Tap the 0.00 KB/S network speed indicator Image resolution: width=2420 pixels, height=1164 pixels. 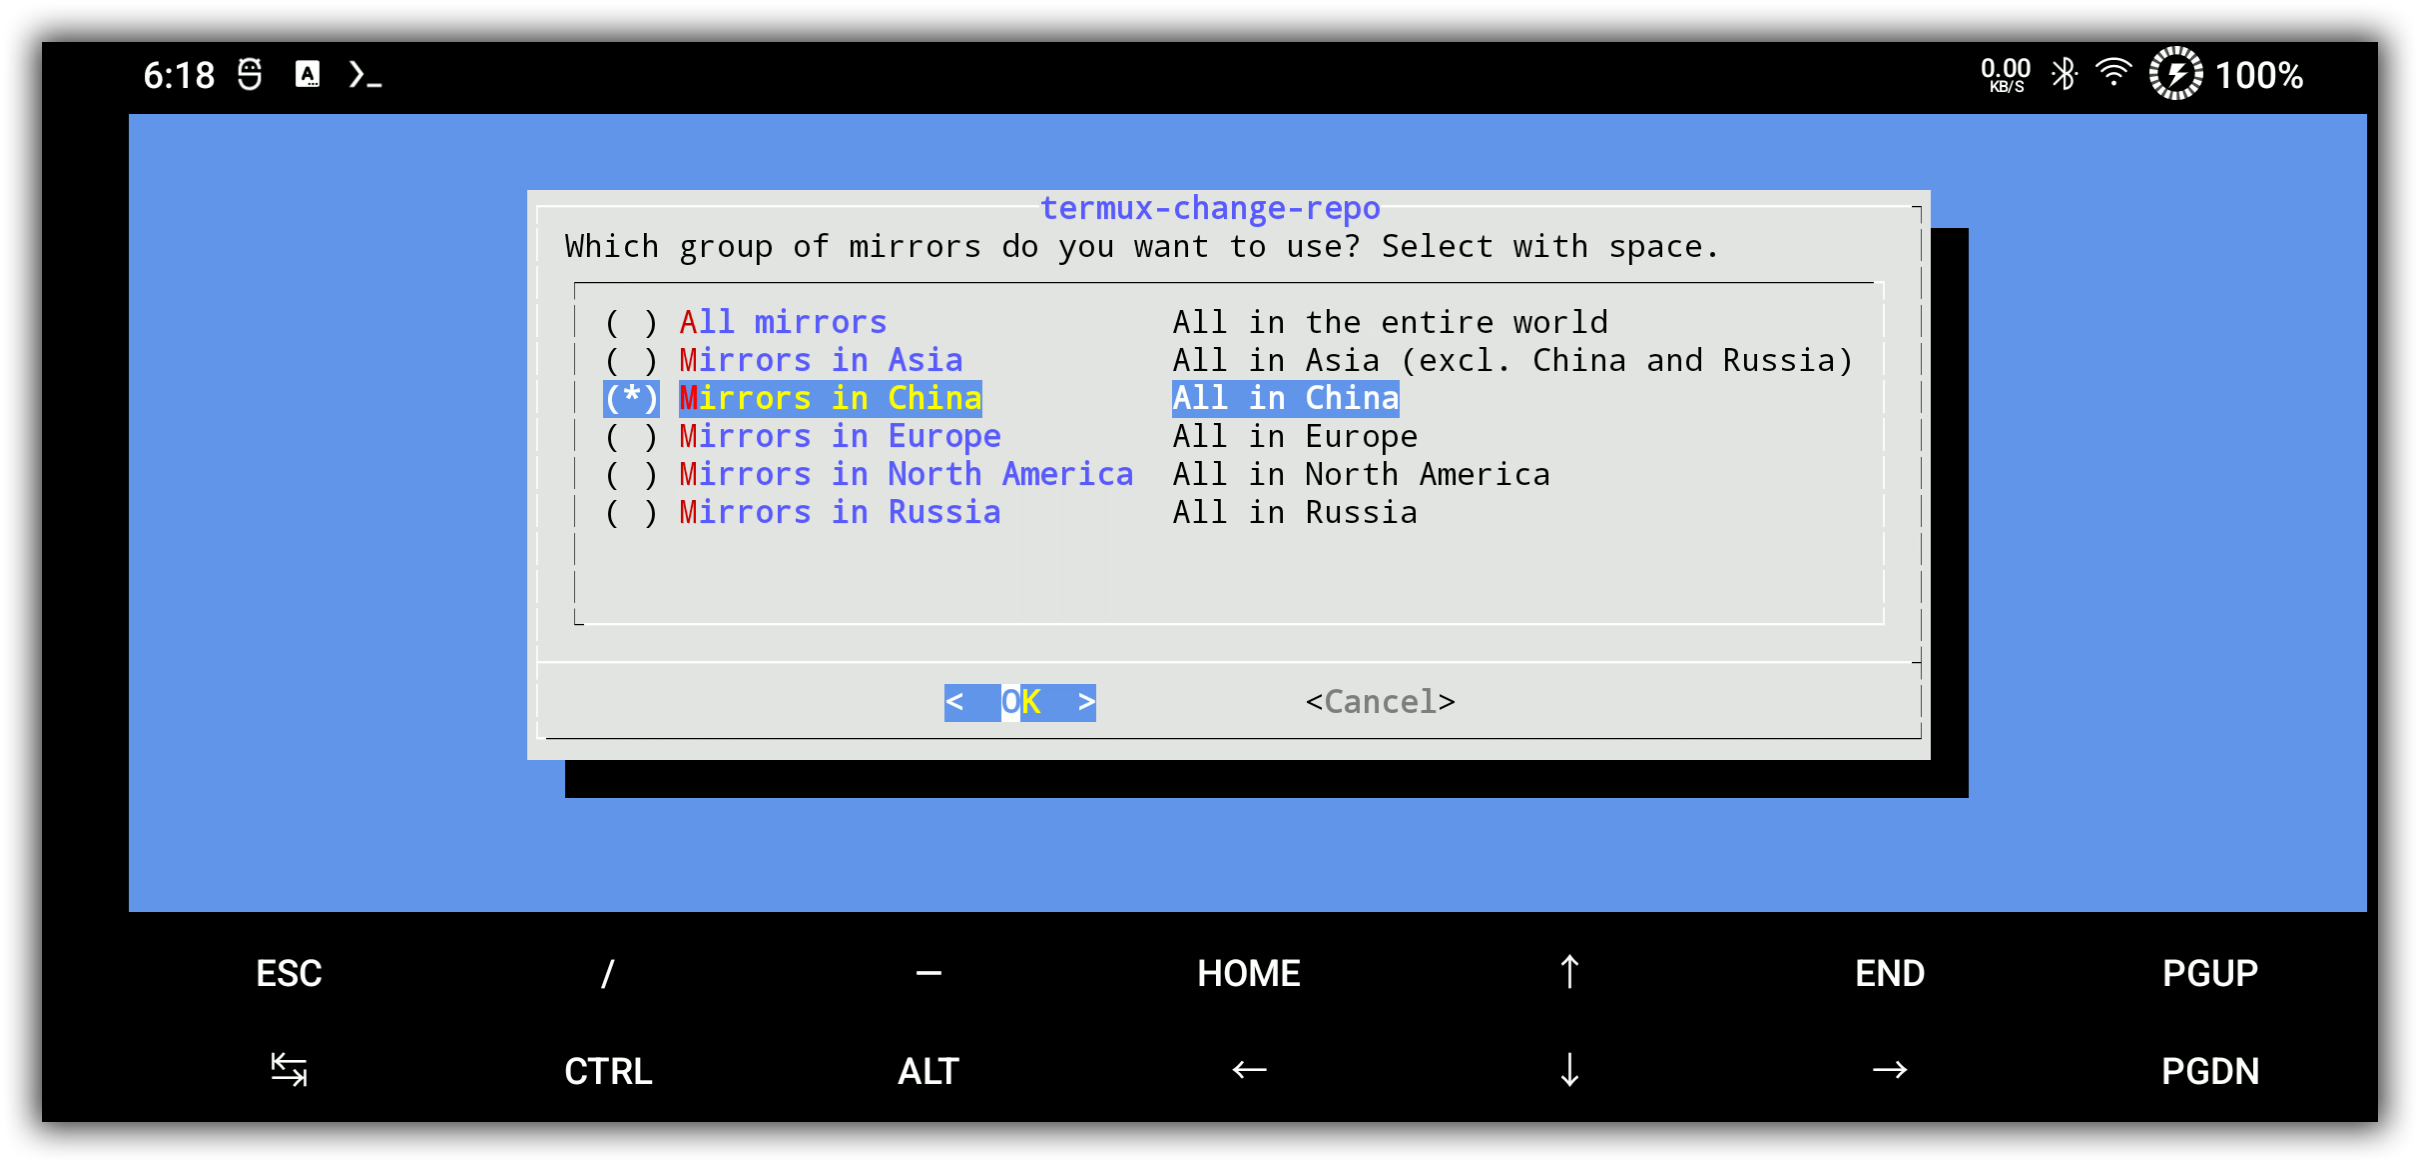coord(2006,74)
